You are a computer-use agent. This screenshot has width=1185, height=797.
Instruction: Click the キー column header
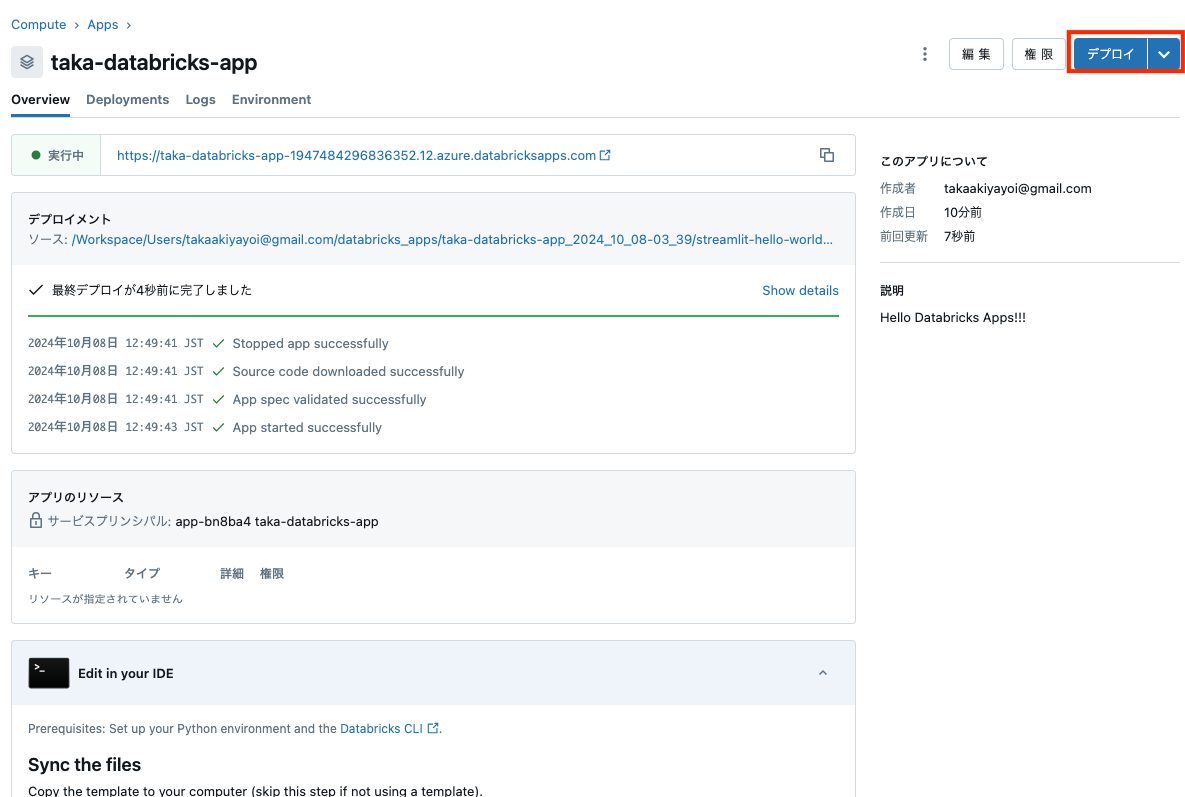coord(40,573)
